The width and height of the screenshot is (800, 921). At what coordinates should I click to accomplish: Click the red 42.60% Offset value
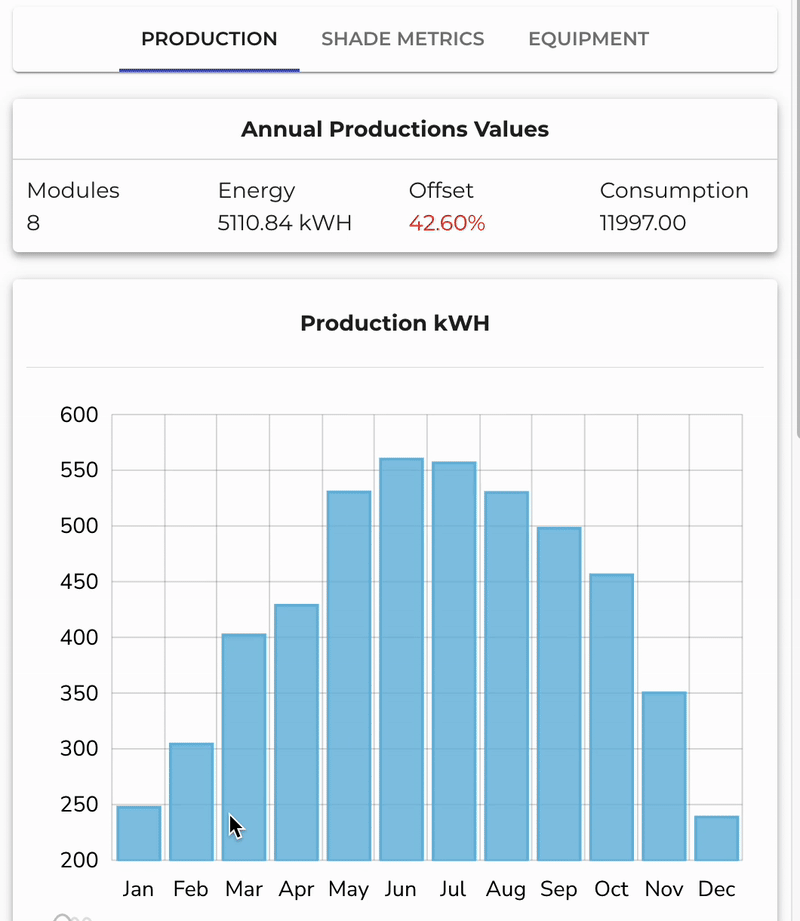coord(446,223)
